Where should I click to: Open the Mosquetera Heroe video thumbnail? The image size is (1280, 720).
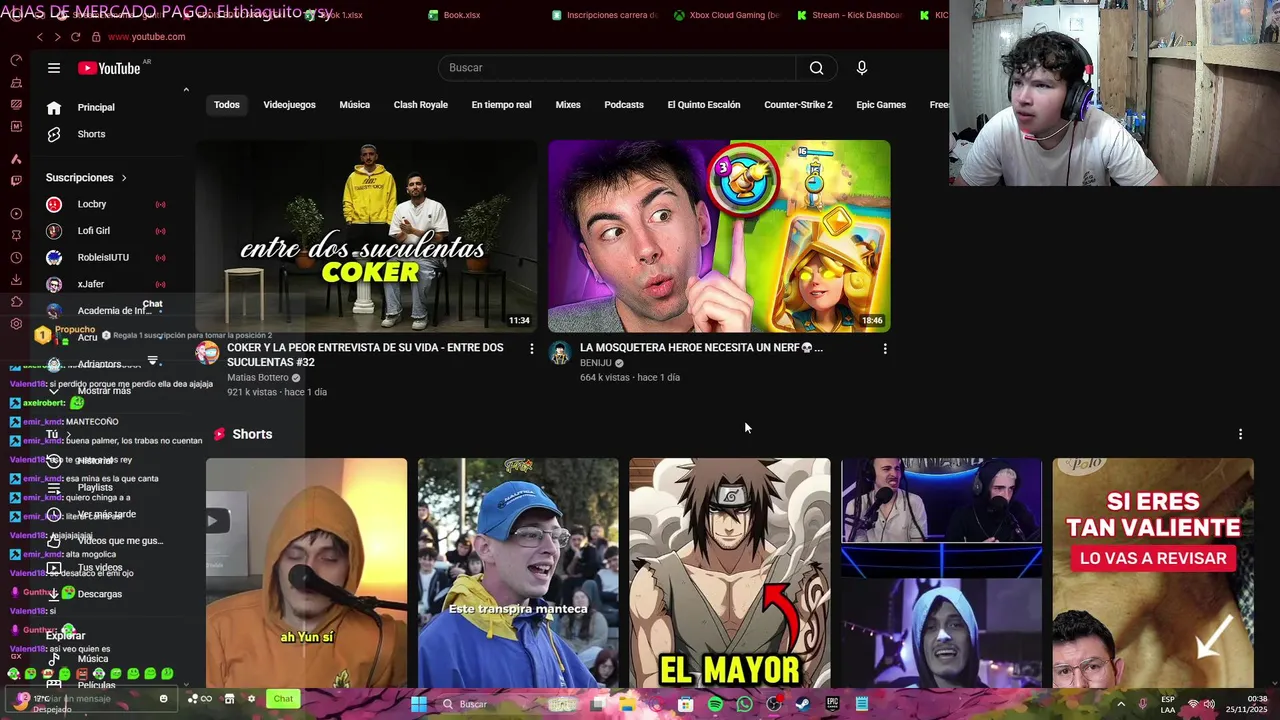(x=719, y=236)
